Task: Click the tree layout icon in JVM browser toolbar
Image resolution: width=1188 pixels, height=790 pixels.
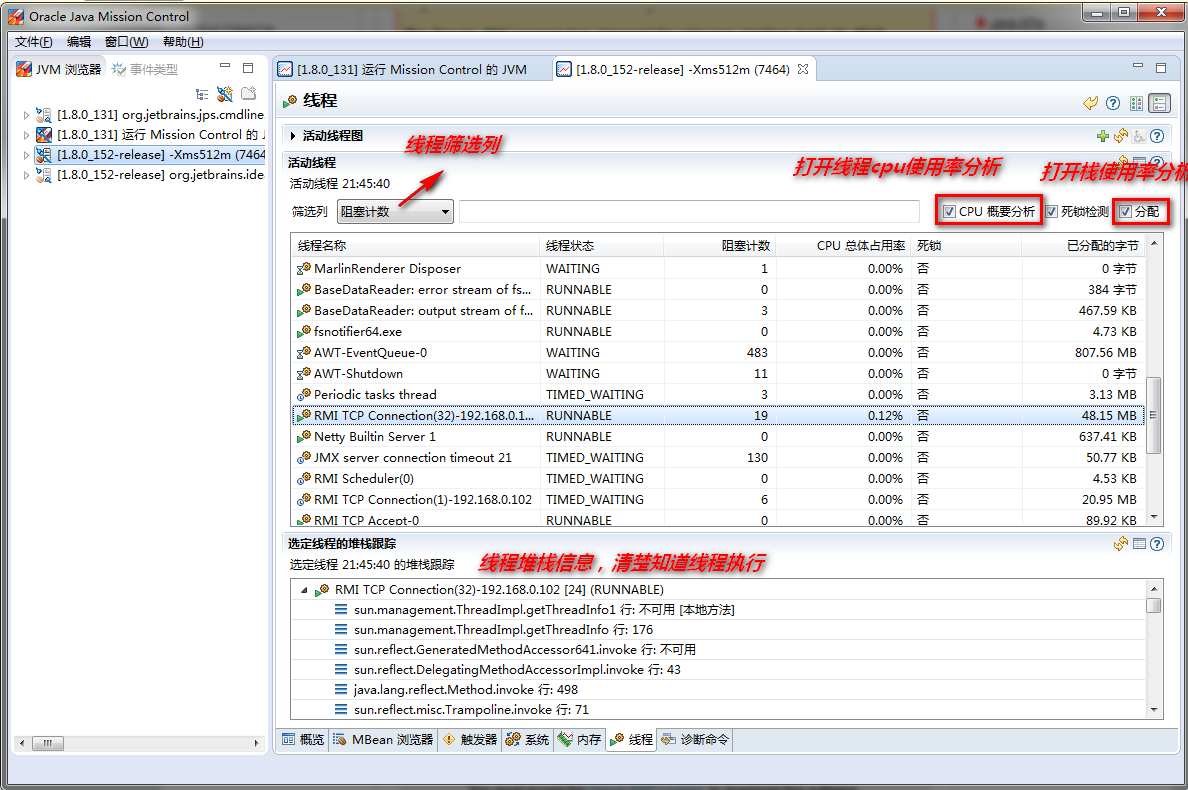Action: pyautogui.click(x=202, y=94)
